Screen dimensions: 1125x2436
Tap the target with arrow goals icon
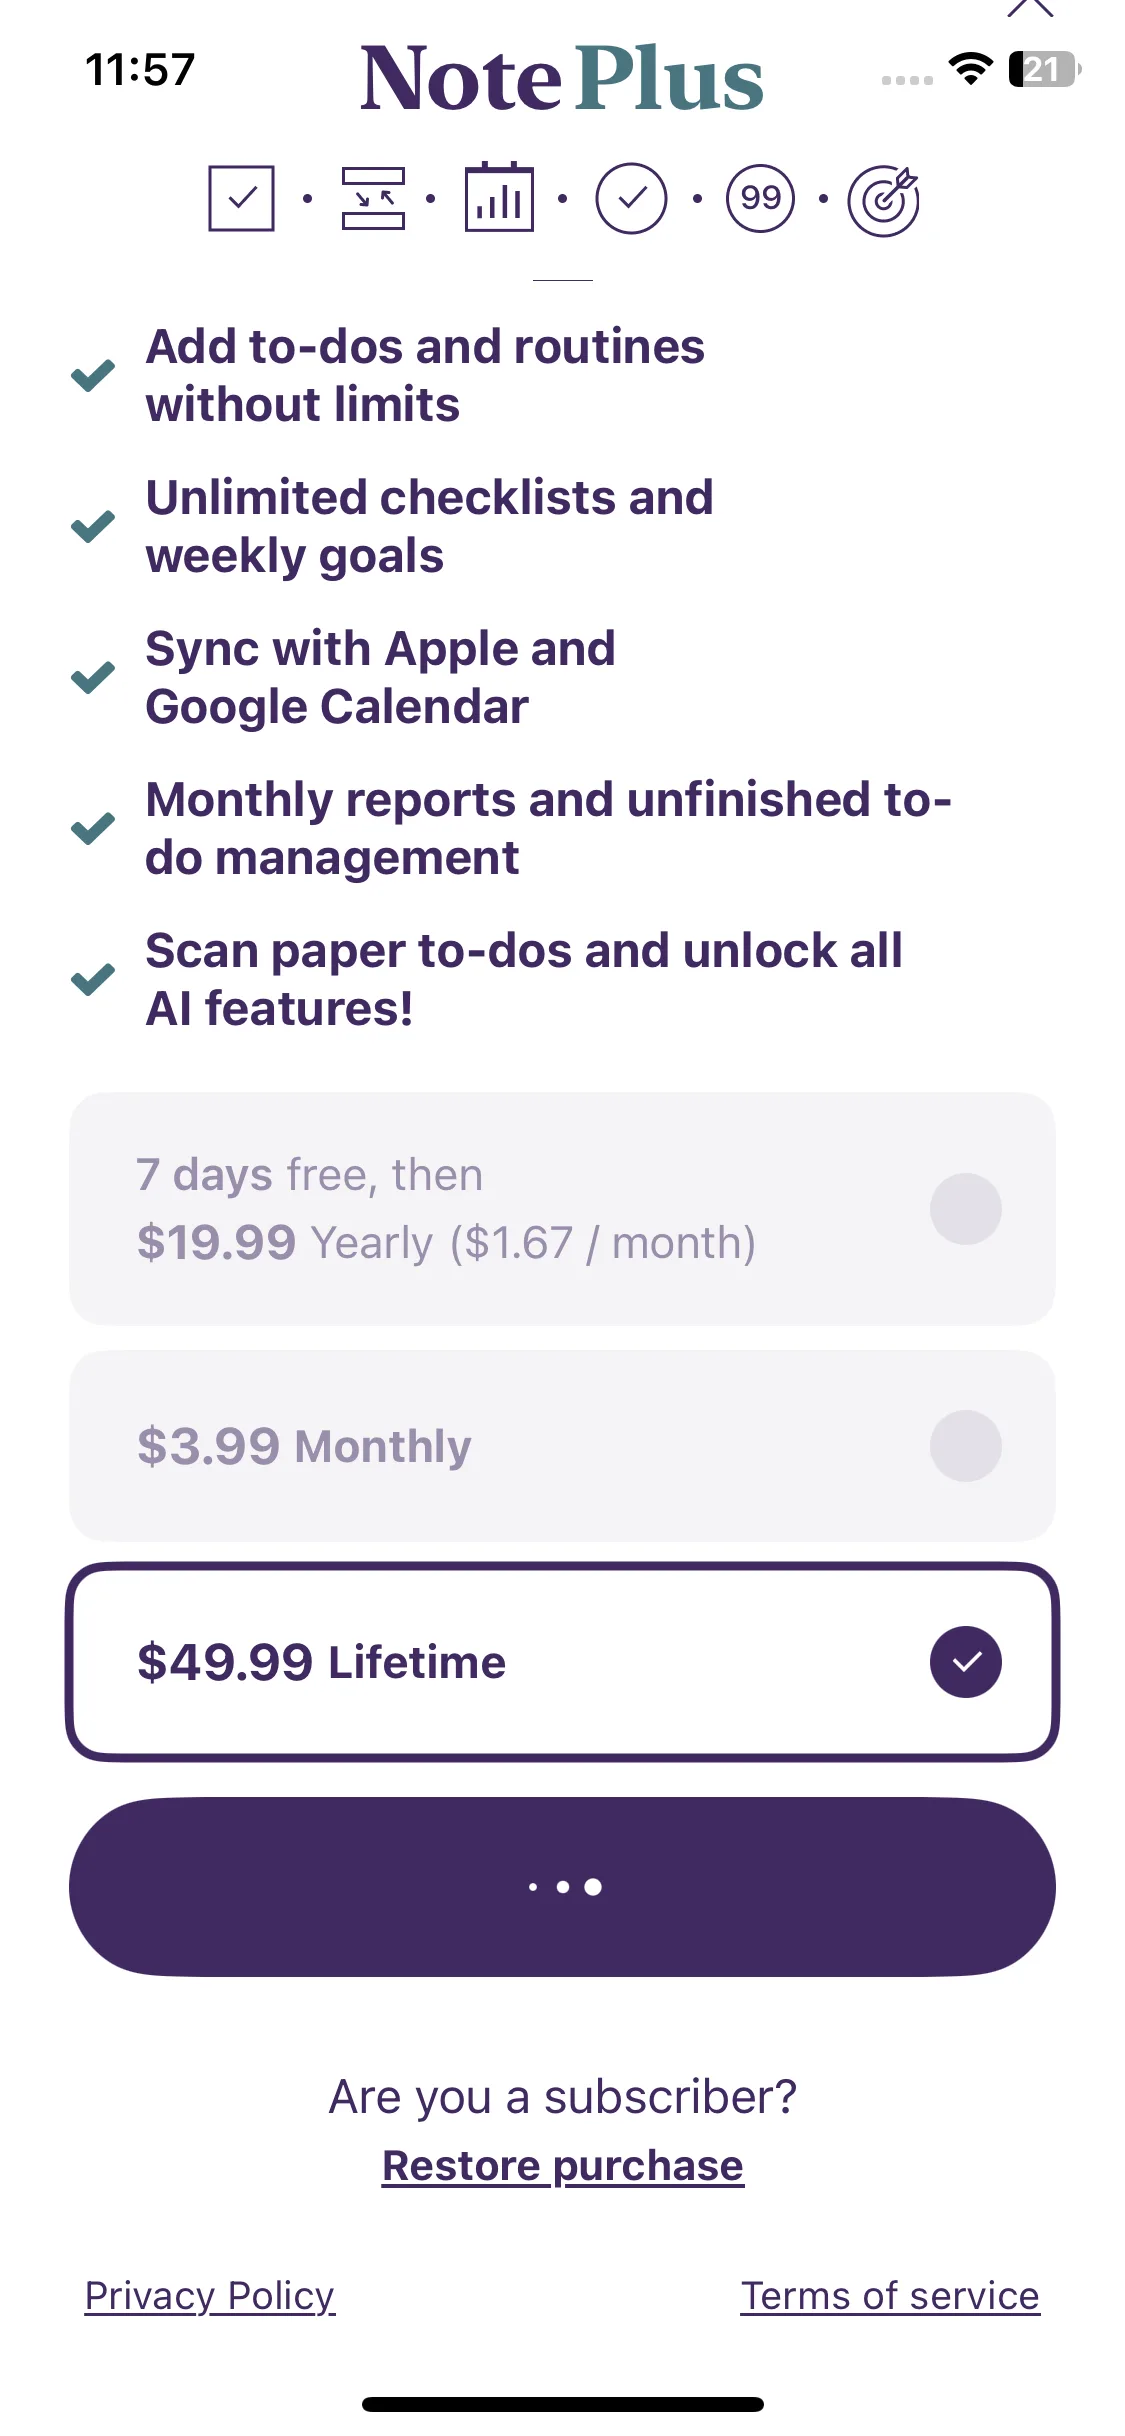(x=884, y=200)
